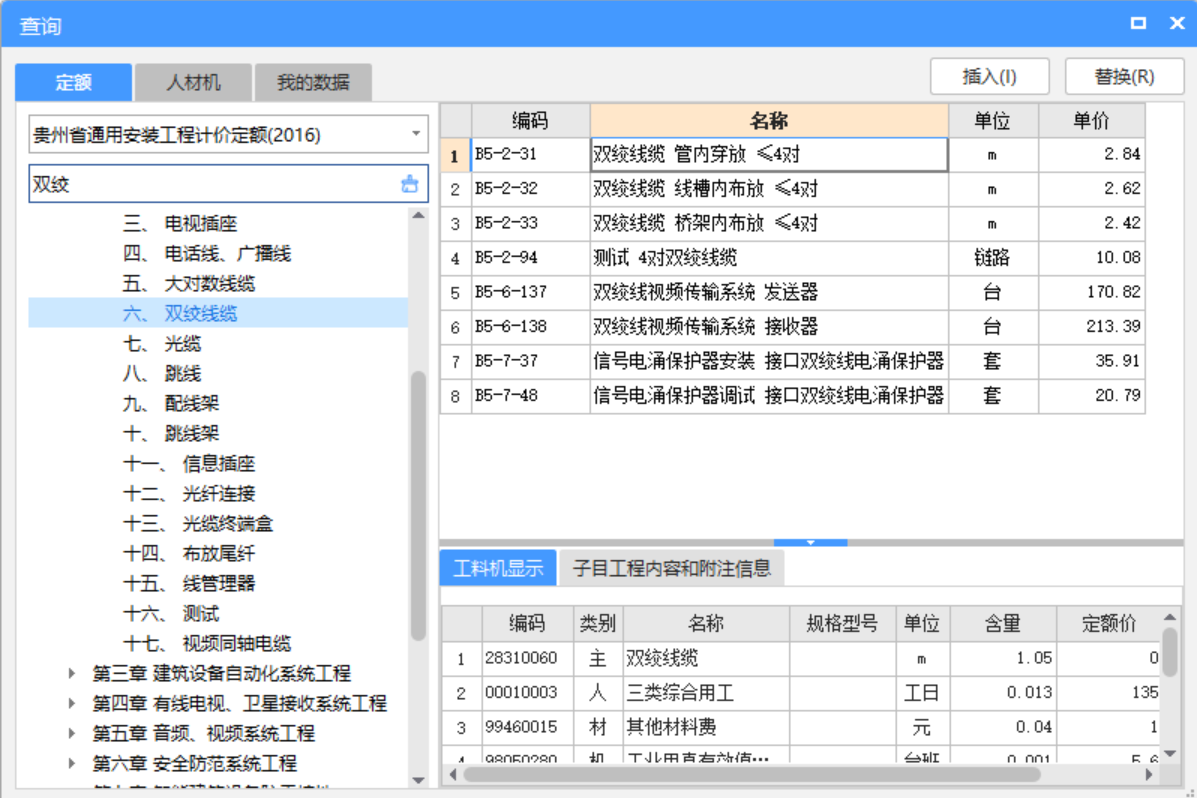1197x798 pixels.
Task: Select row B5-7-37 信号电涌保护器安装
Action: point(792,361)
